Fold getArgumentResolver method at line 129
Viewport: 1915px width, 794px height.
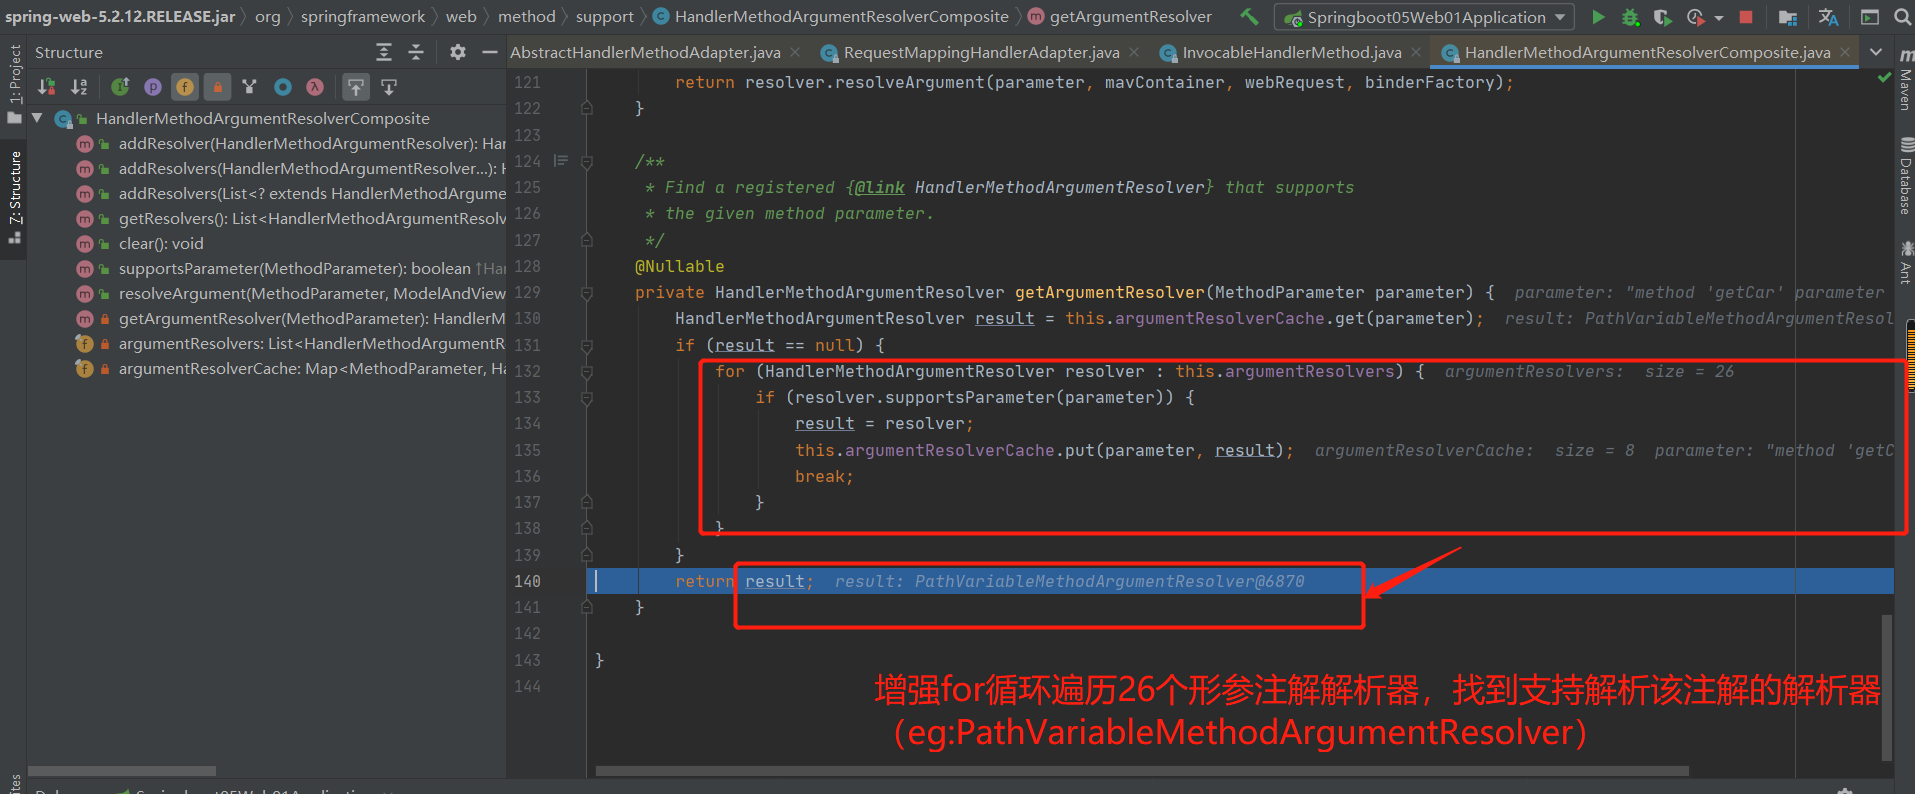pyautogui.click(x=587, y=293)
